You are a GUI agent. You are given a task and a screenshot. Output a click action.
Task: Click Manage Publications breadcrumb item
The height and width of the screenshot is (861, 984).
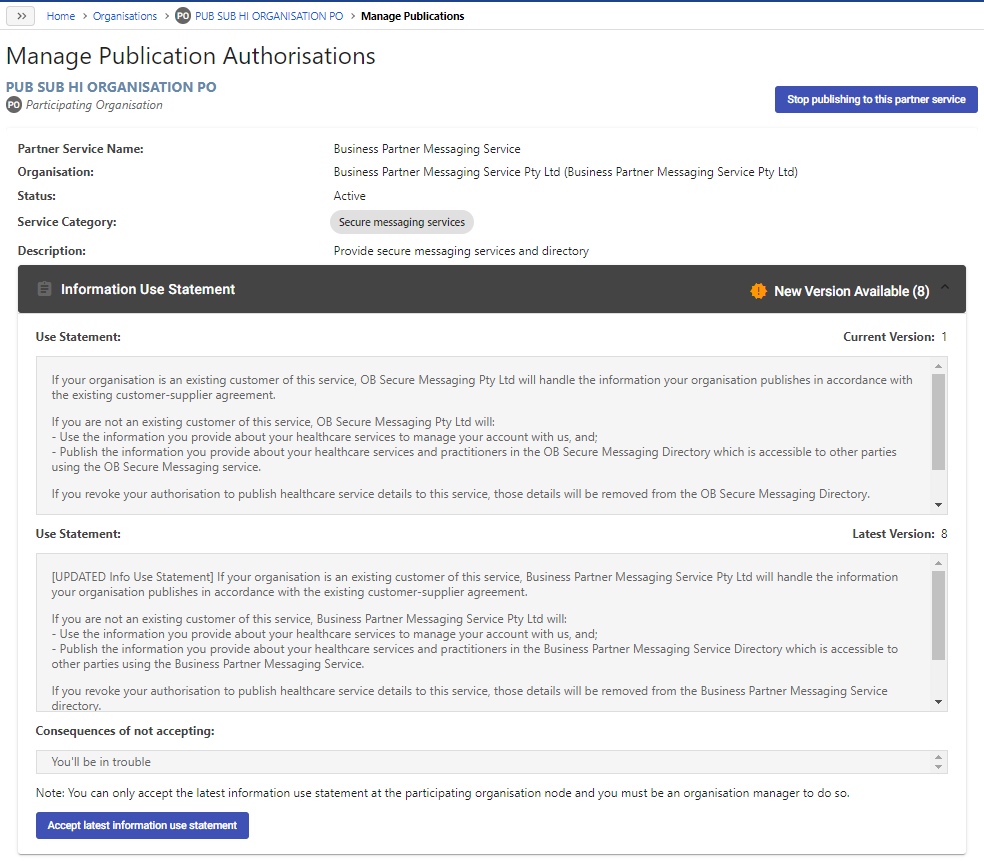(412, 16)
